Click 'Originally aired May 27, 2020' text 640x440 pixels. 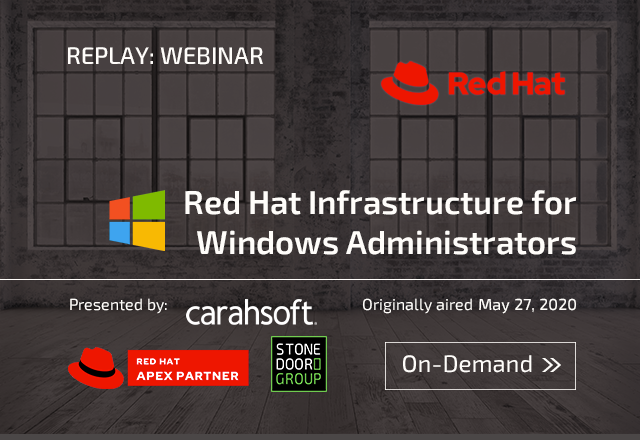pyautogui.click(x=469, y=305)
